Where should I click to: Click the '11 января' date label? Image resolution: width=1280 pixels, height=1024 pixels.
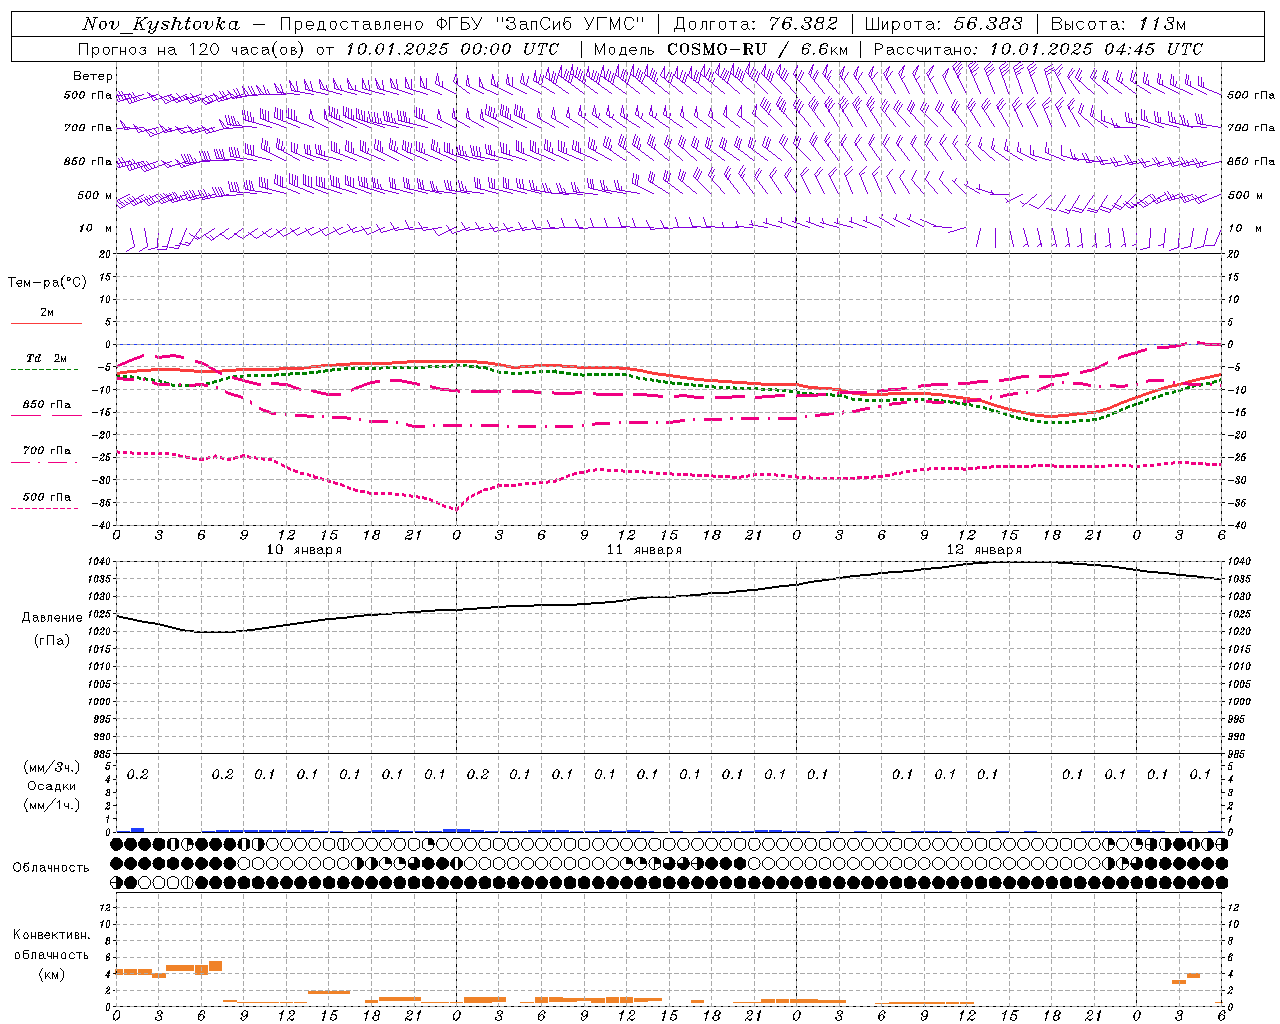click(644, 549)
